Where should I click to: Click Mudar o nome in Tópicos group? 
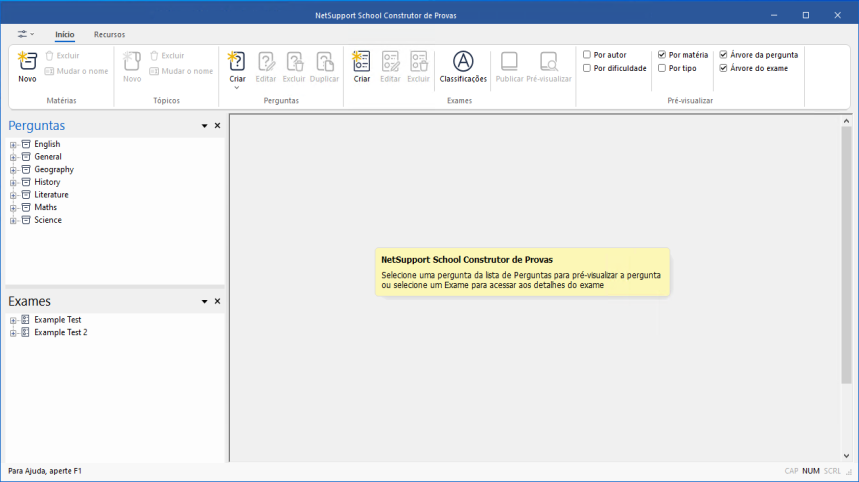[181, 71]
